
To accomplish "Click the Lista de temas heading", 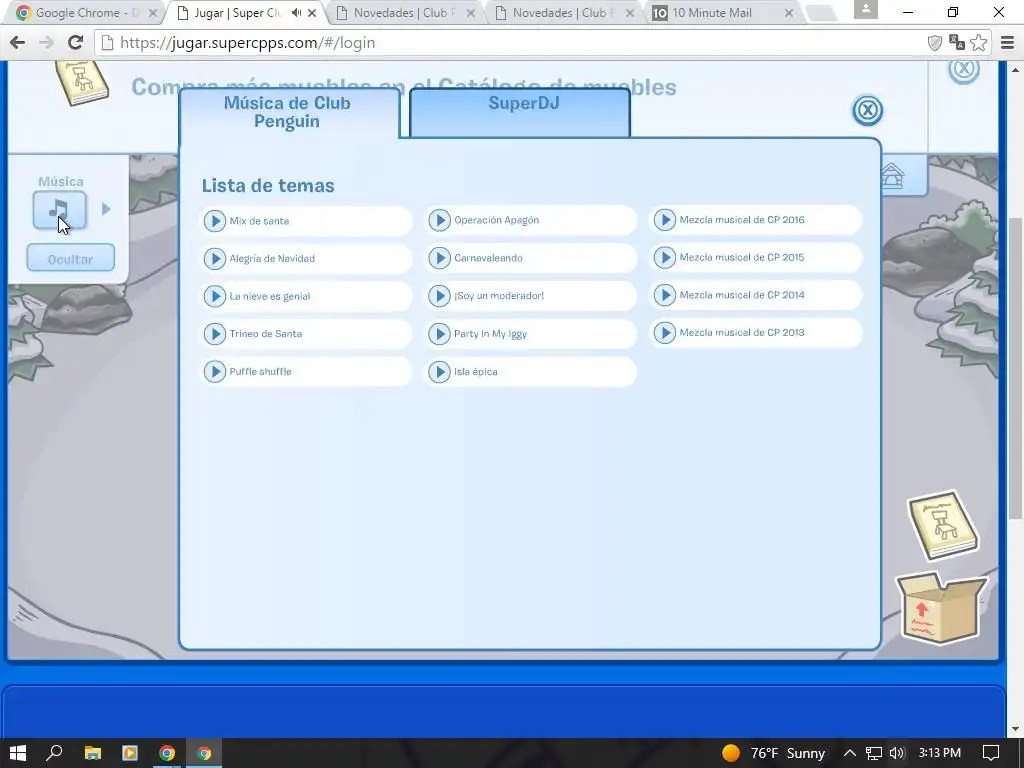I will click(x=268, y=185).
